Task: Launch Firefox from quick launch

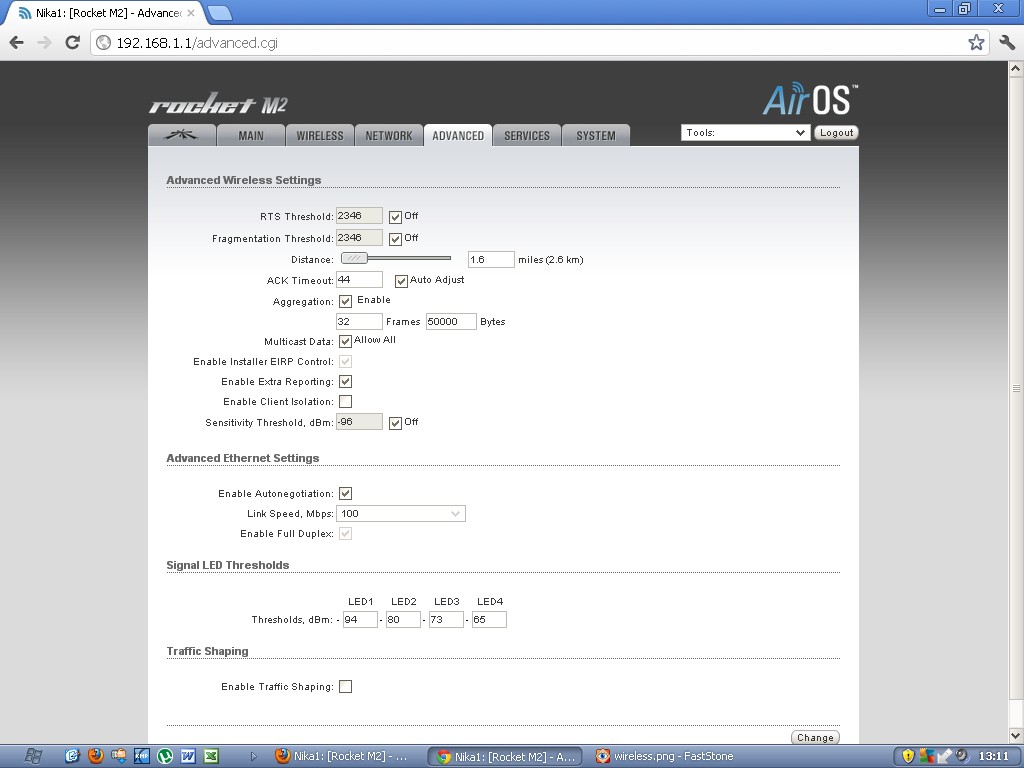Action: point(96,756)
